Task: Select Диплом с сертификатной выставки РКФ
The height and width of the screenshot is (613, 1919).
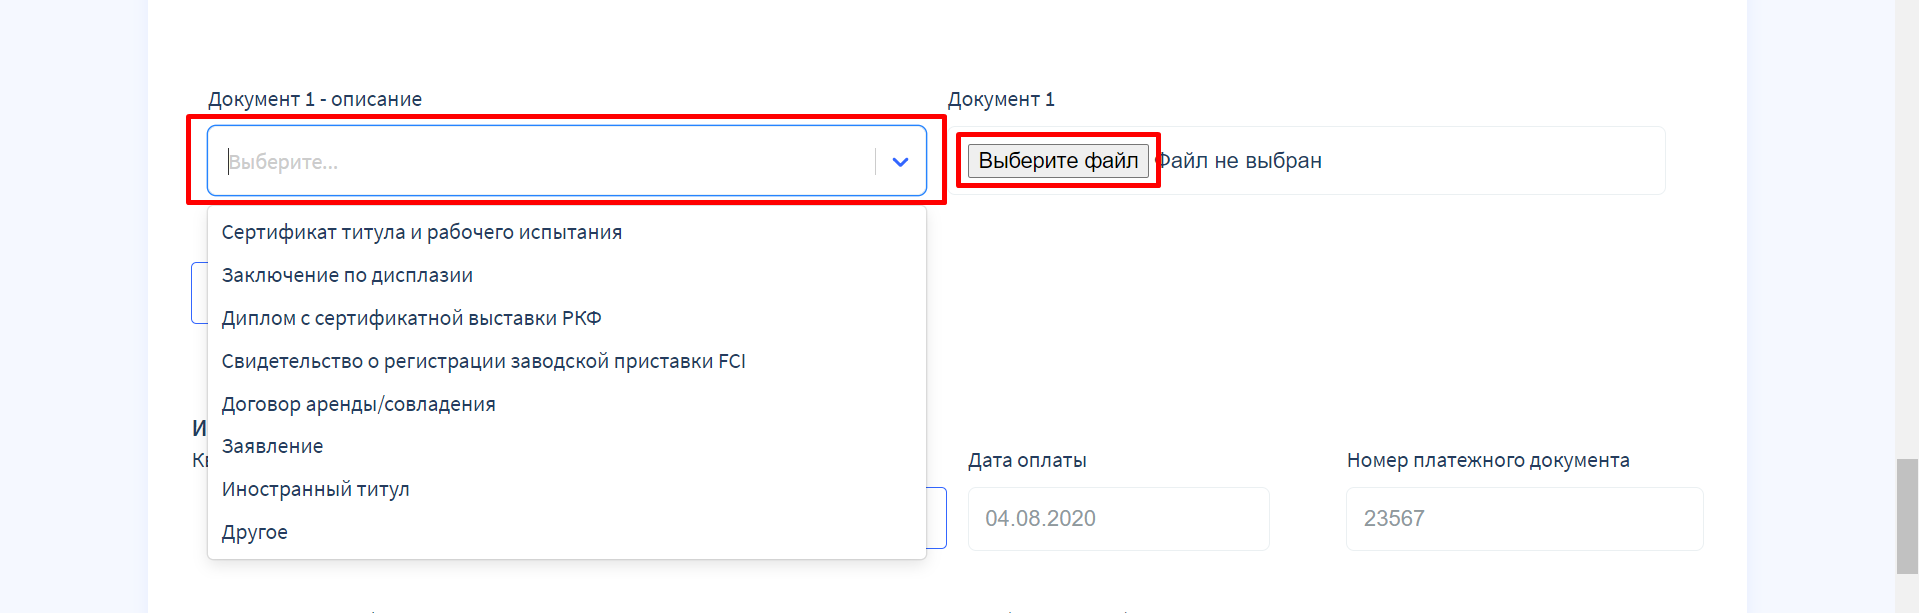Action: coord(411,318)
